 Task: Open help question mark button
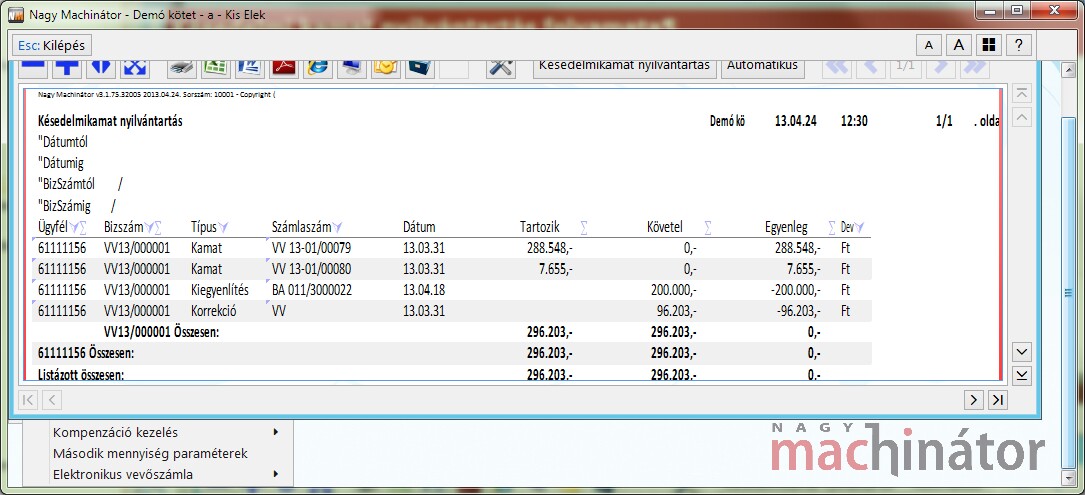[x=1019, y=45]
